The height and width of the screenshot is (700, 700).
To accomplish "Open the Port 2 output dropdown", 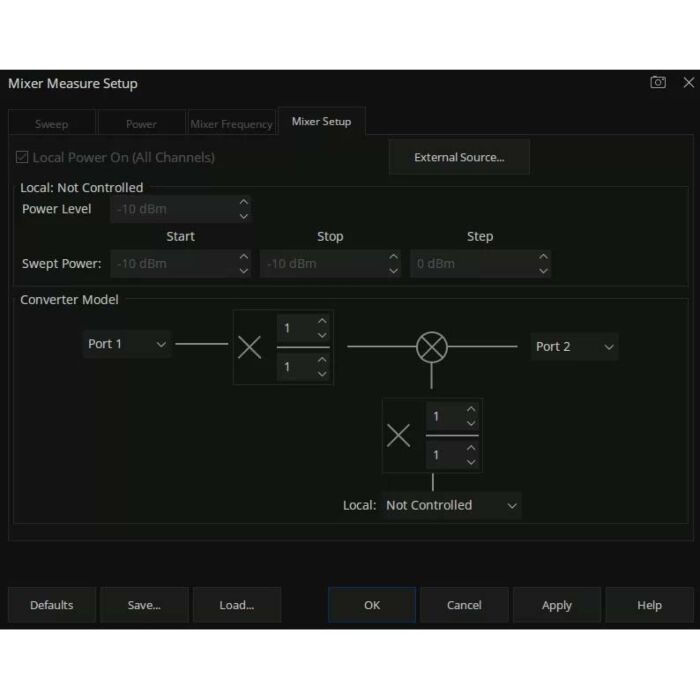I will [574, 346].
